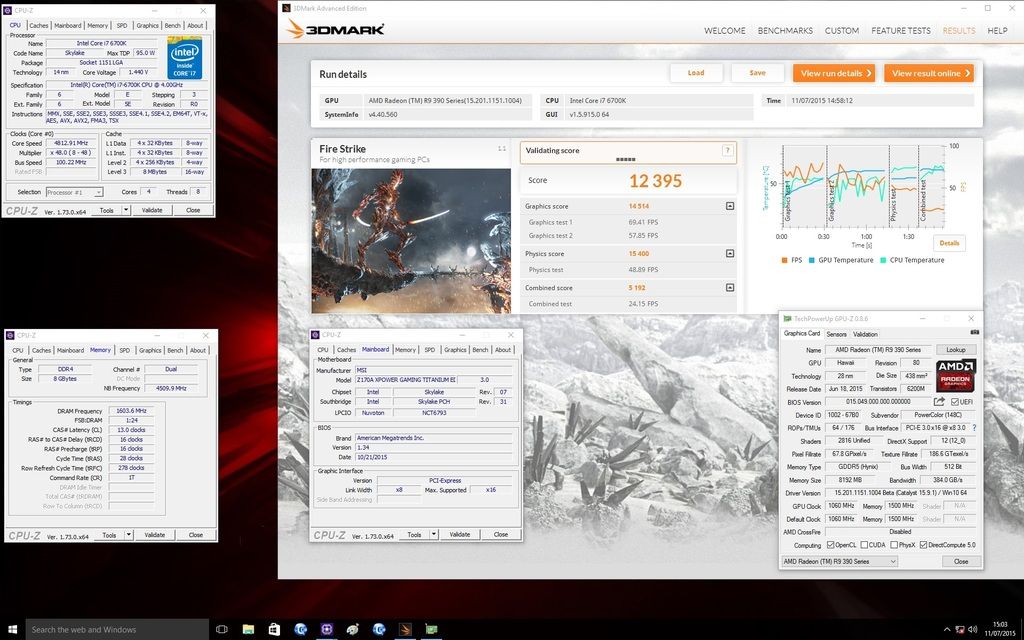The image size is (1024, 640).
Task: Switch to the purple CPU-Z taskbar icon
Action: (x=327, y=630)
